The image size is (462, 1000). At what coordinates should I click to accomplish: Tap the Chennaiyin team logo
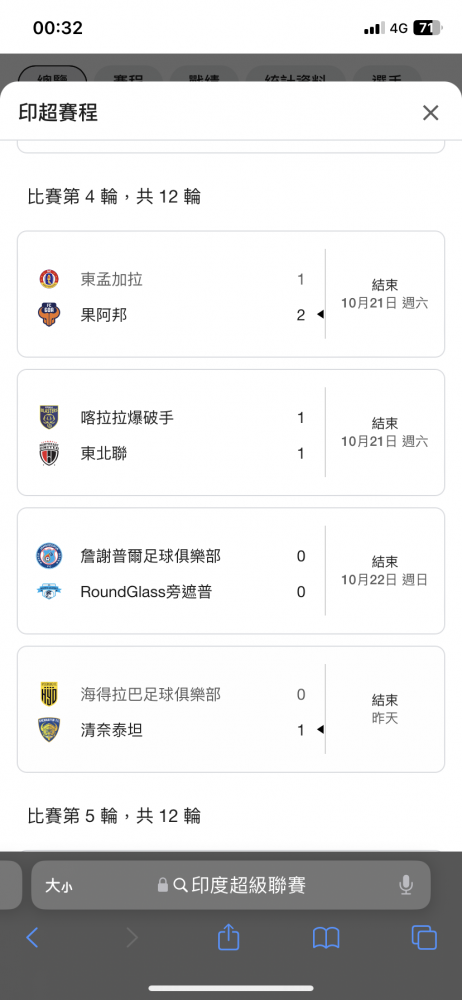point(49,730)
